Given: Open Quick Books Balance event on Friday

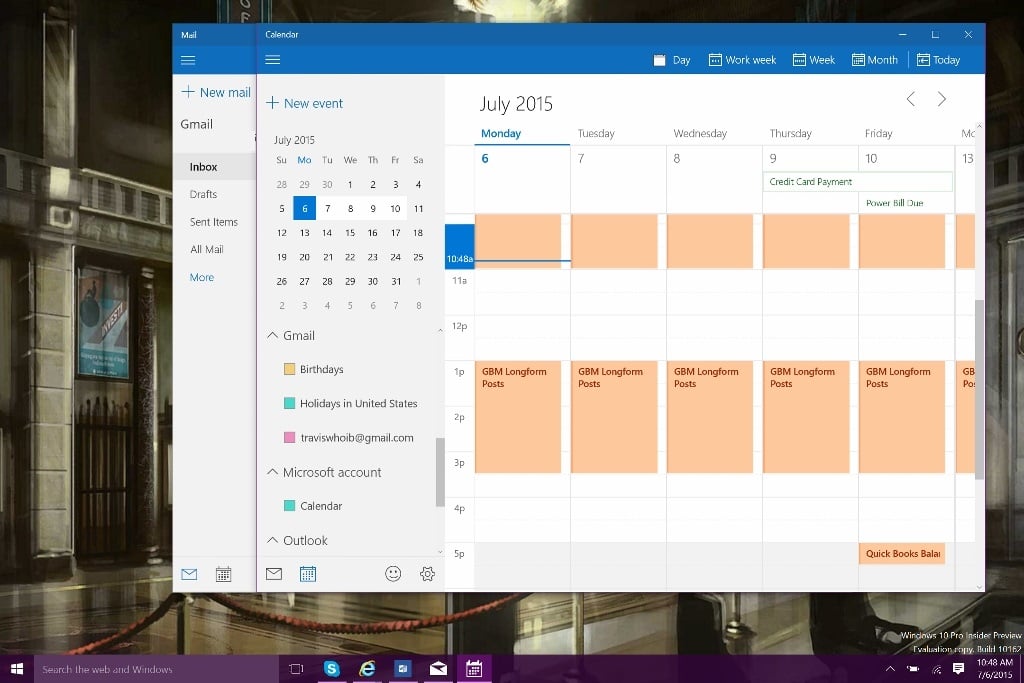Looking at the screenshot, I should (x=902, y=553).
